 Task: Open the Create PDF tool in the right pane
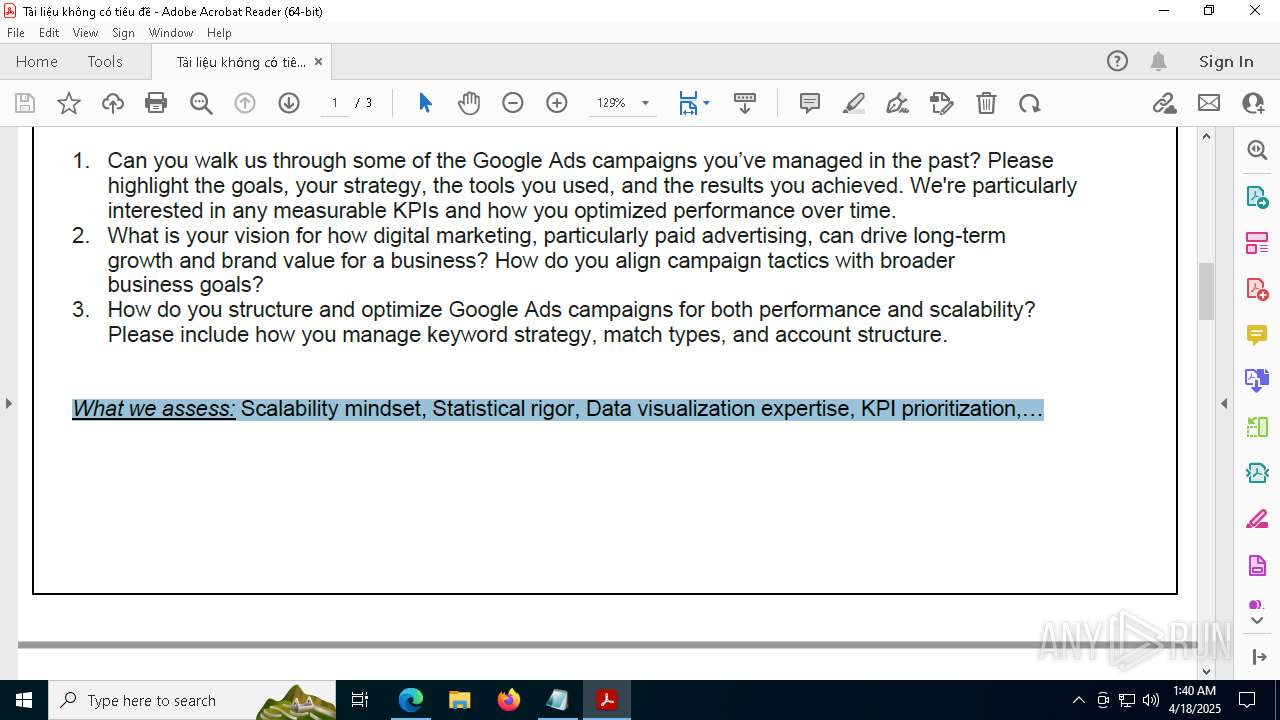coord(1257,289)
